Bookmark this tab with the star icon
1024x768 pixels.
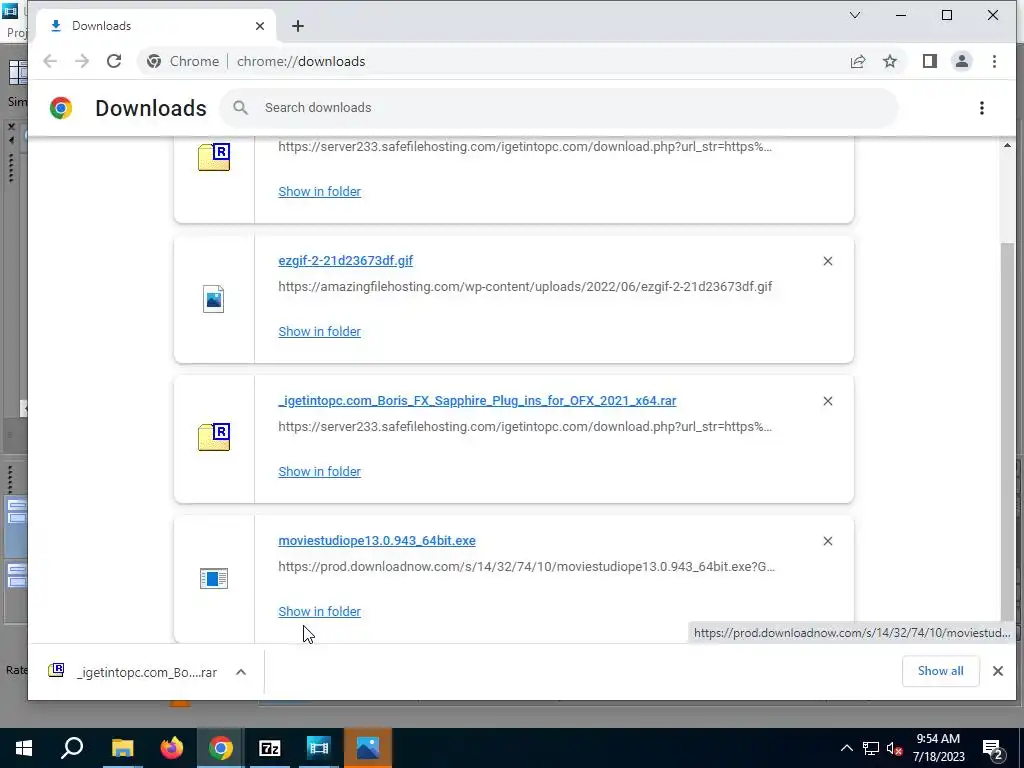pos(889,61)
